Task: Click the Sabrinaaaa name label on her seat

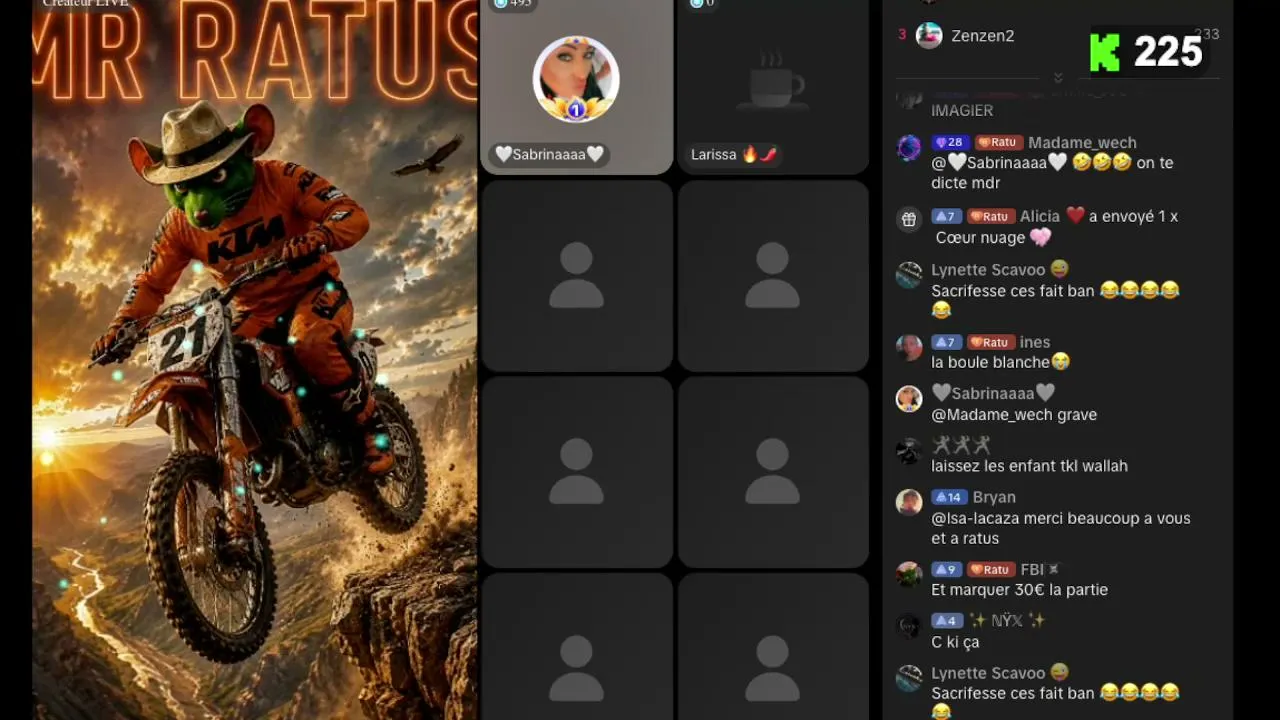Action: pos(550,155)
